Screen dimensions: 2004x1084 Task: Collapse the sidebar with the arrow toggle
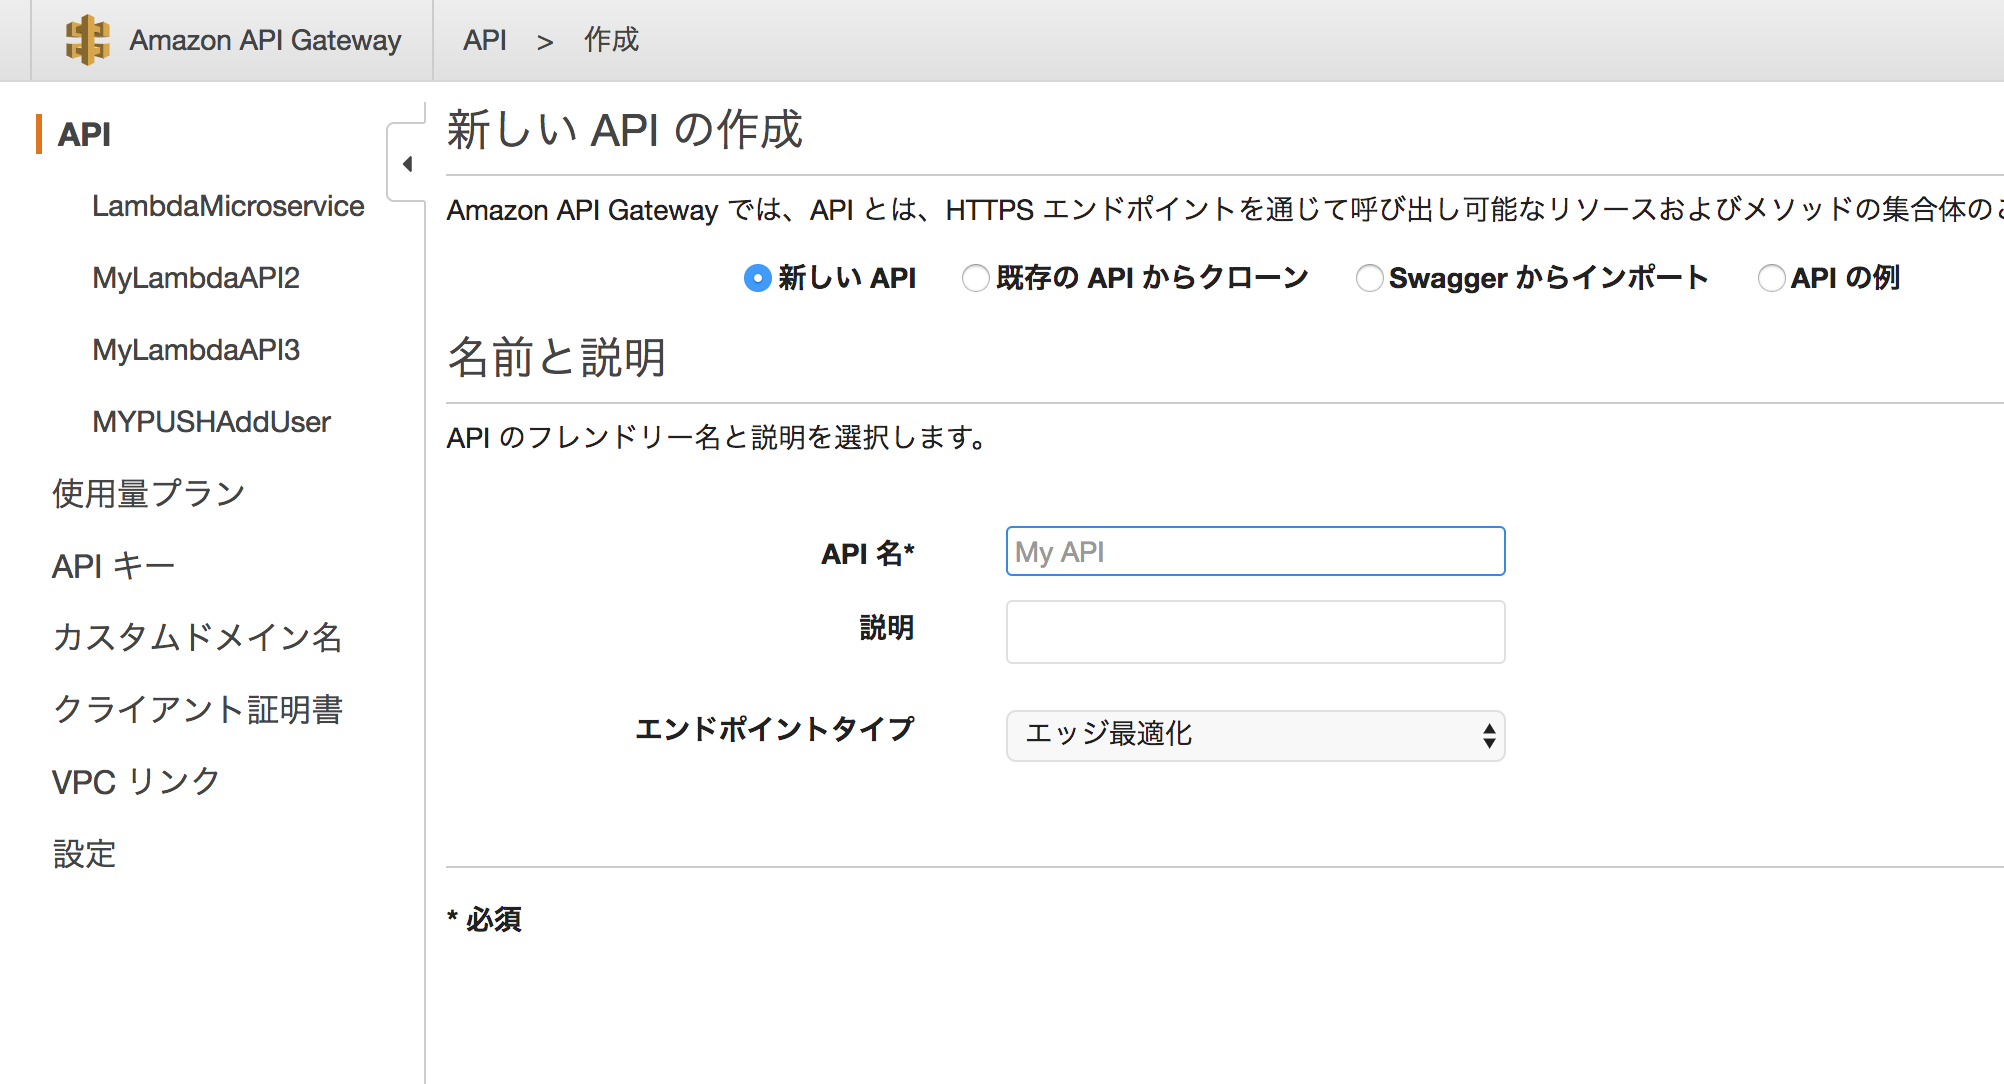click(x=407, y=164)
